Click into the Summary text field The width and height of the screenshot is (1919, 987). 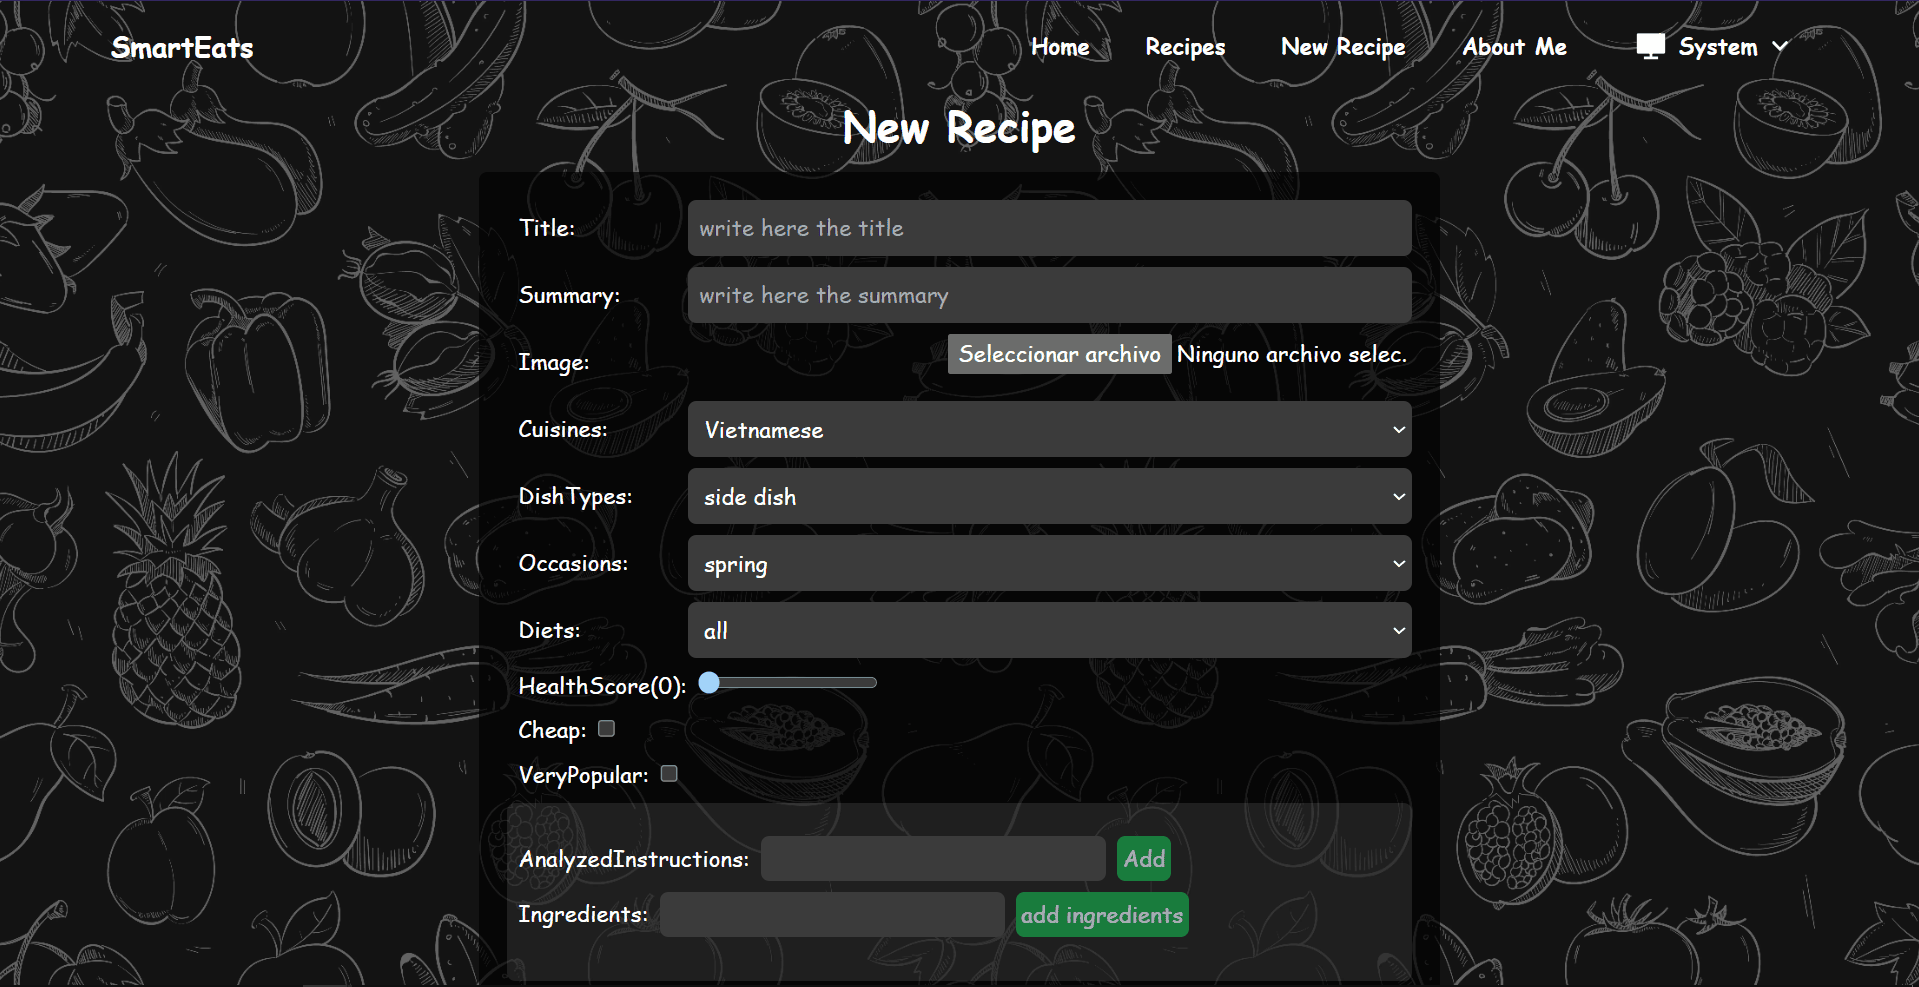coord(1049,295)
